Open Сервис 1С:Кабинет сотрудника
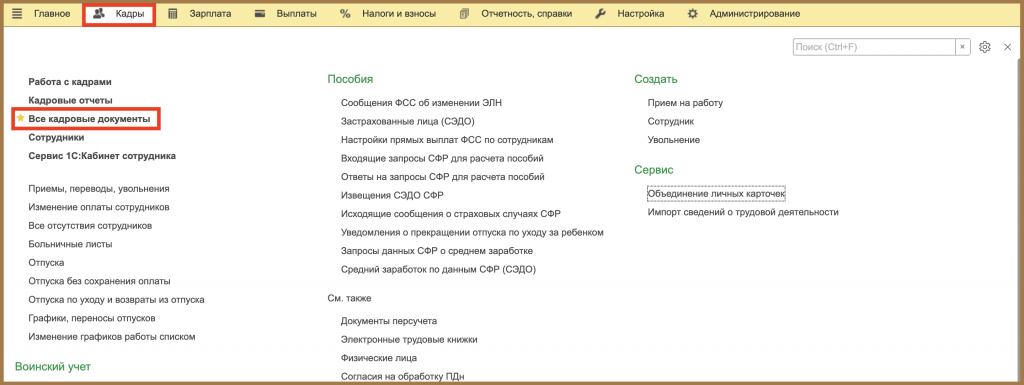Image resolution: width=1024 pixels, height=385 pixels. [102, 156]
